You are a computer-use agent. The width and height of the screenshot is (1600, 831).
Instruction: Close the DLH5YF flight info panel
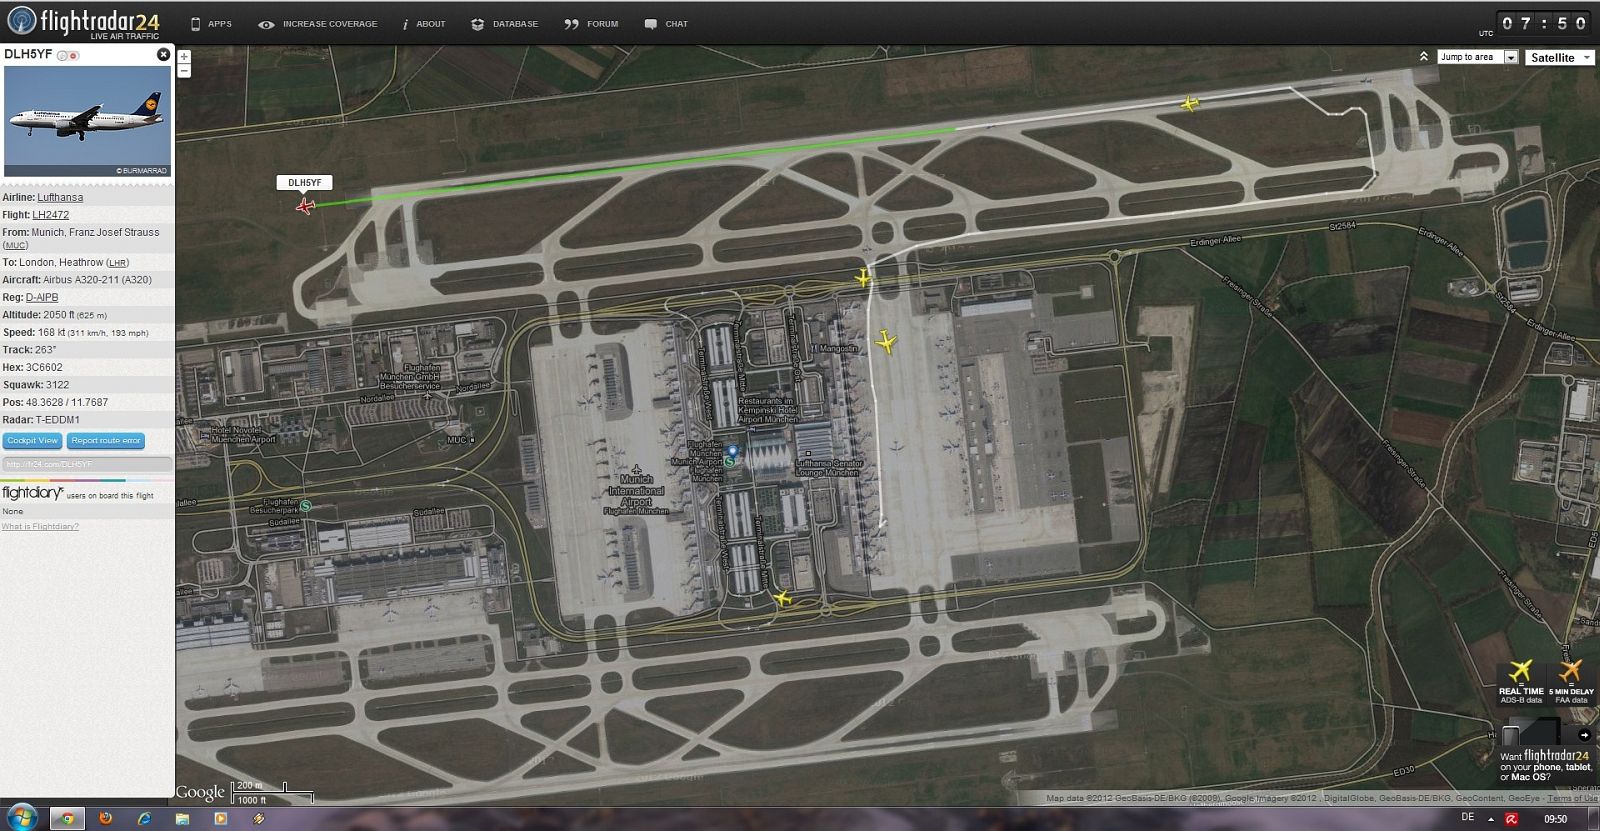[164, 54]
